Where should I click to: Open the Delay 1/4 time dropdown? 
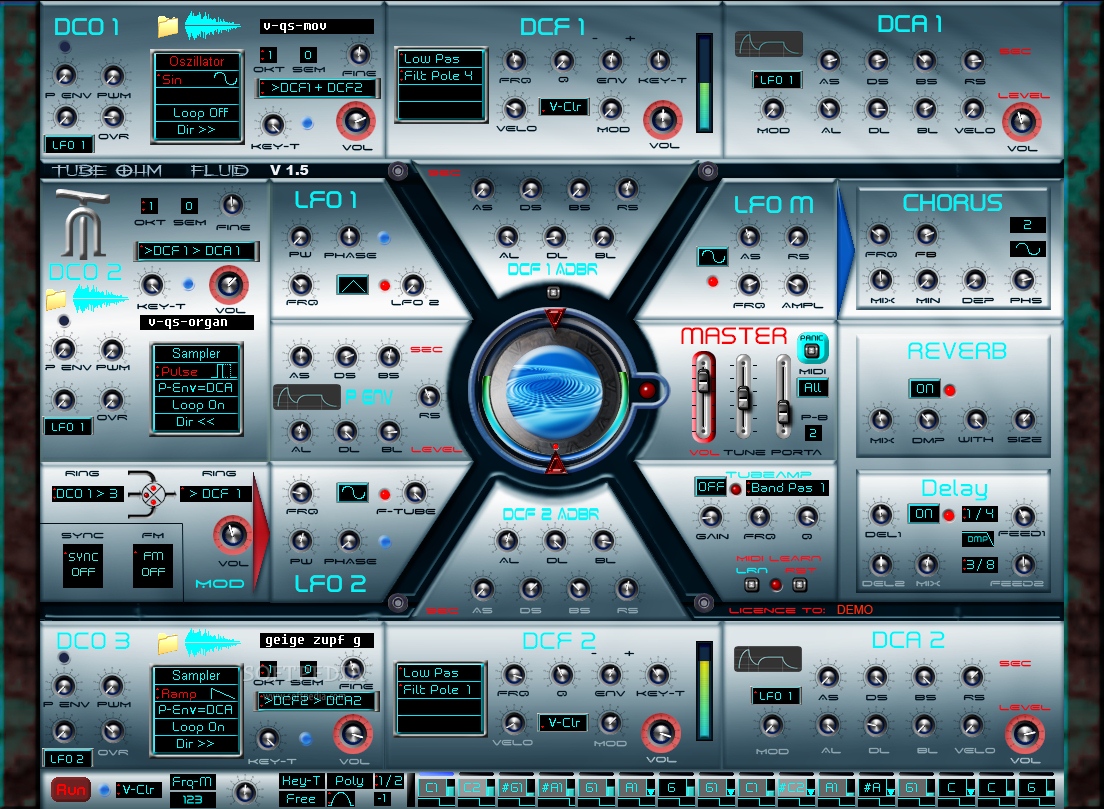point(979,514)
